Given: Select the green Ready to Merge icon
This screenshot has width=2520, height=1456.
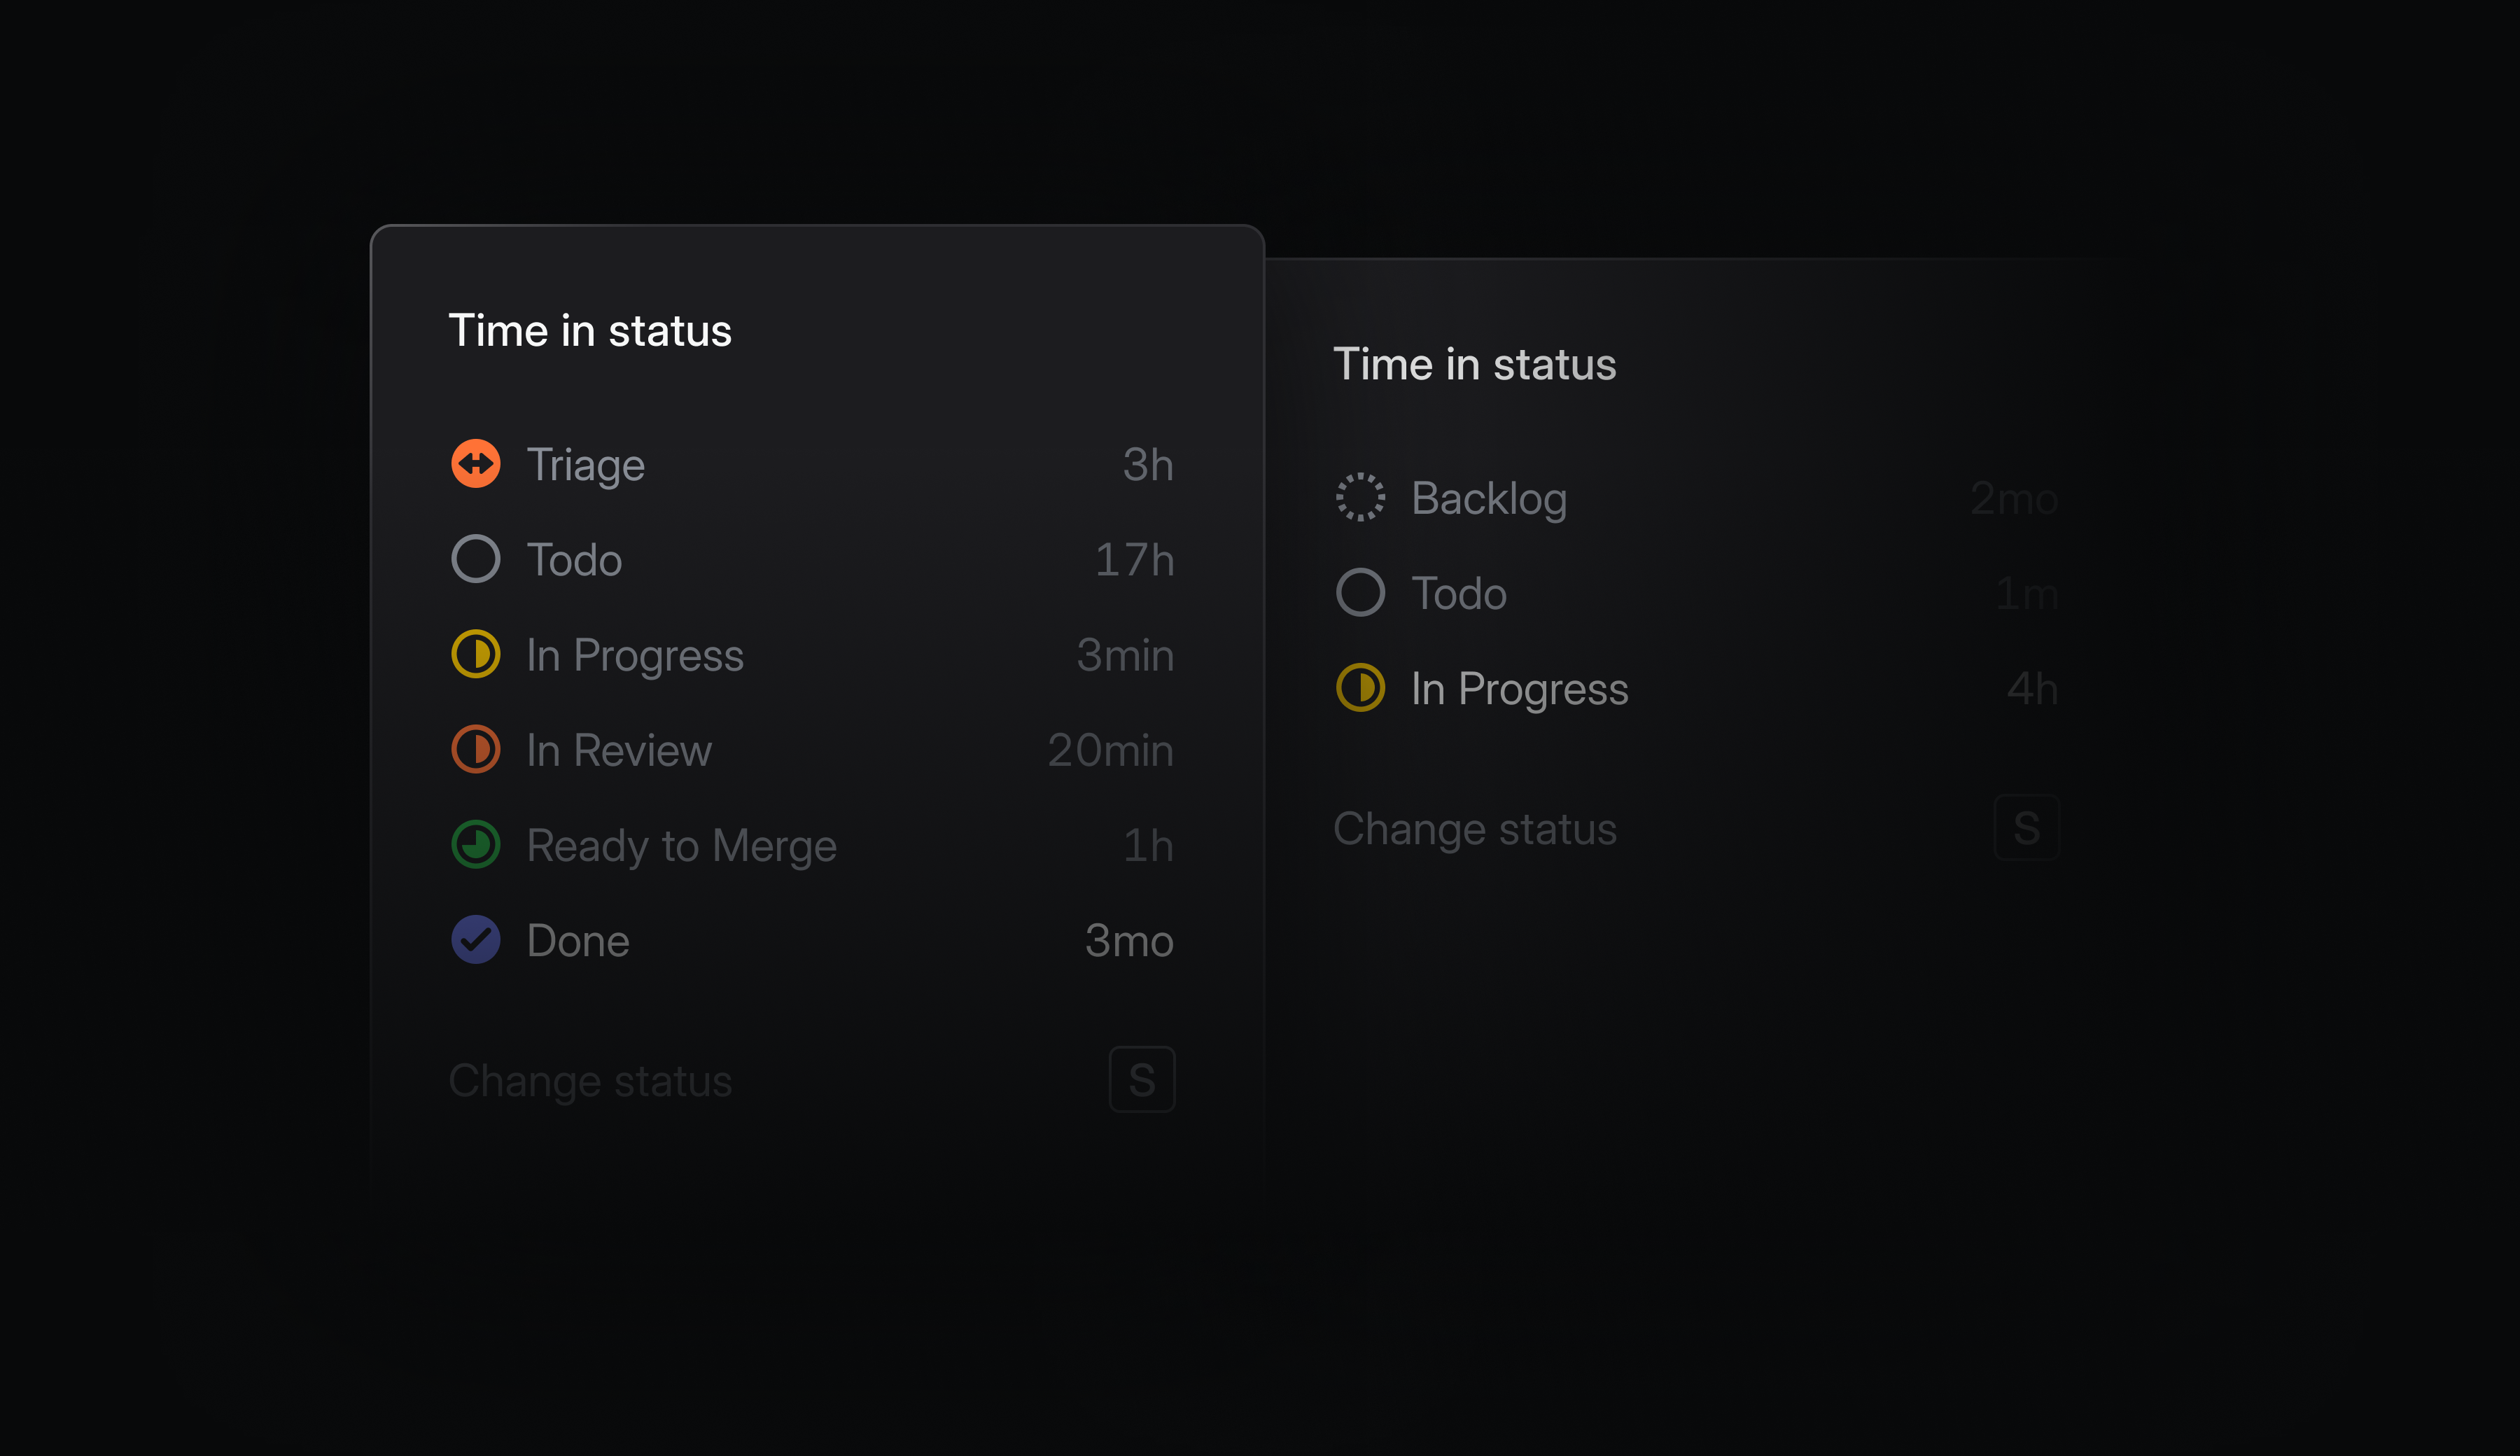Looking at the screenshot, I should (x=477, y=845).
